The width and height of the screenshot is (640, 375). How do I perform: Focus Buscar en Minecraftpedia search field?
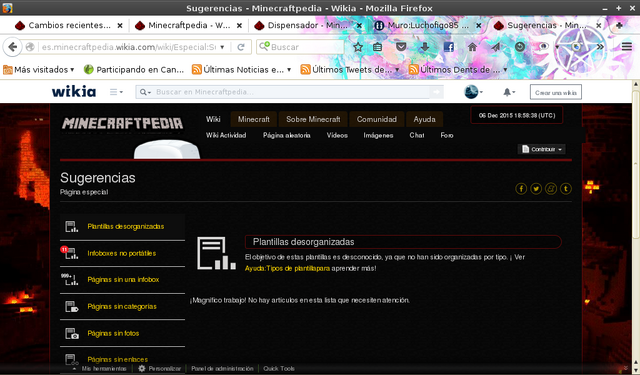click(x=290, y=92)
